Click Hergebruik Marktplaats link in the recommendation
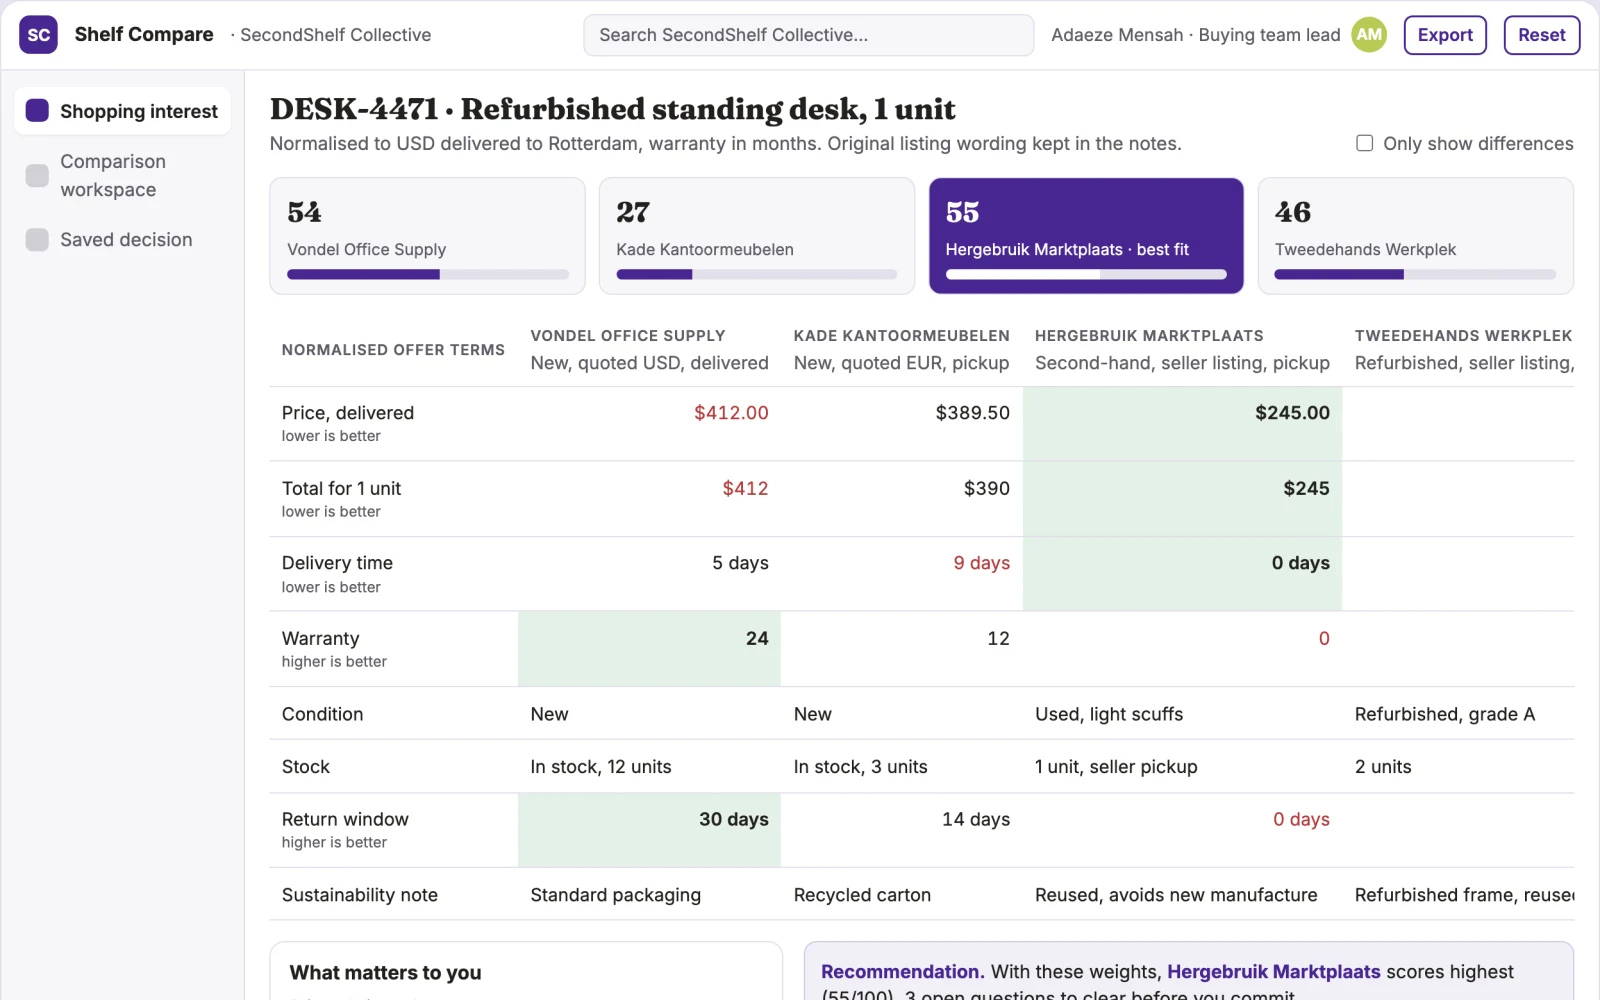Viewport: 1600px width, 1000px height. [1273, 972]
